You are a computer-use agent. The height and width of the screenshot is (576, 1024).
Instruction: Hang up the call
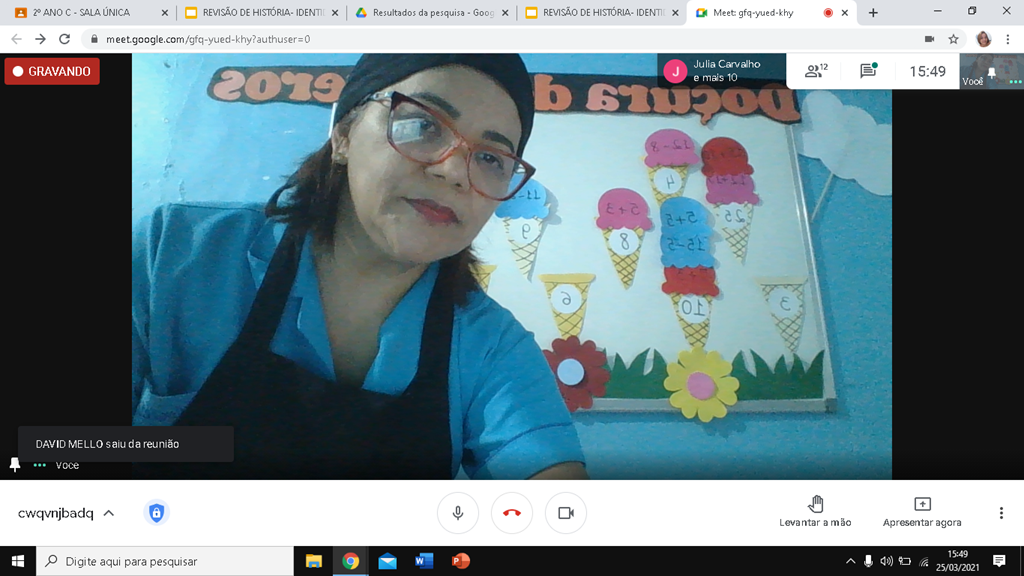[512, 513]
